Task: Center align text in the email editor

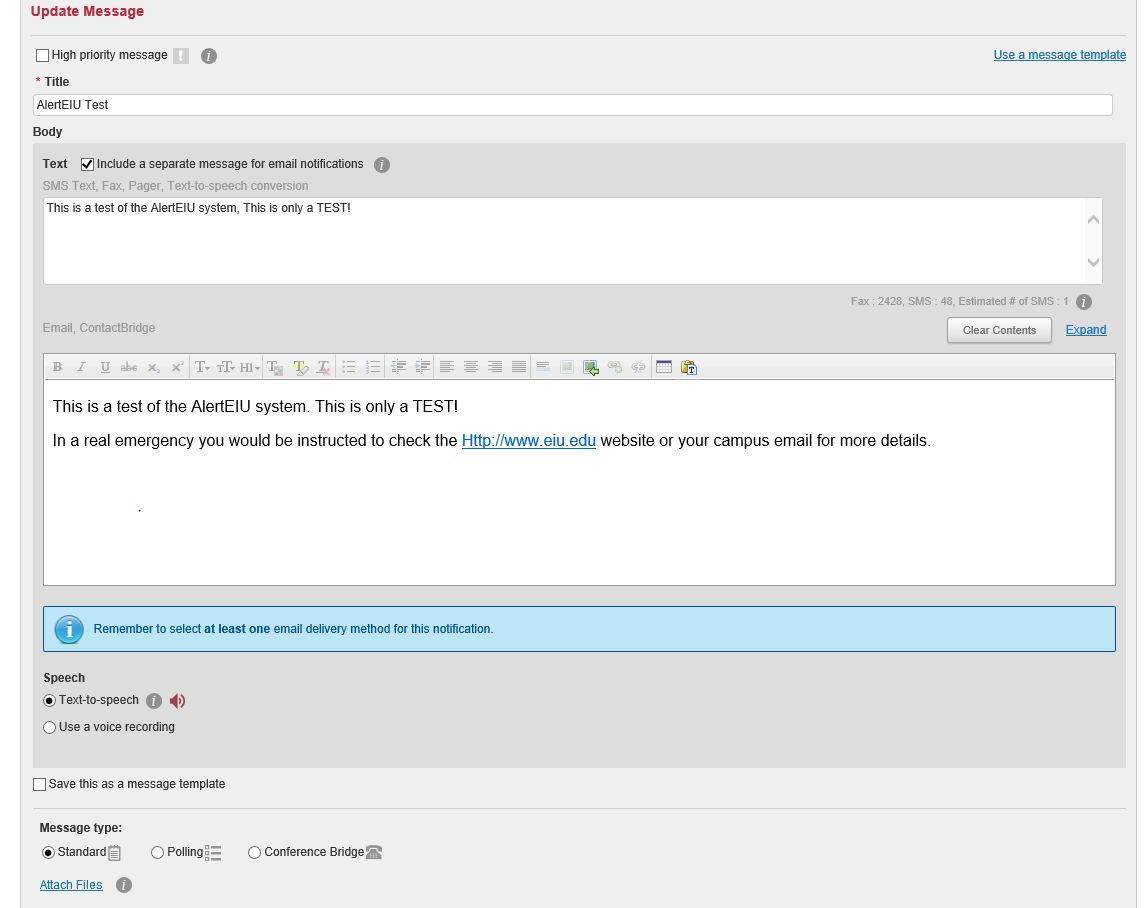Action: [470, 367]
